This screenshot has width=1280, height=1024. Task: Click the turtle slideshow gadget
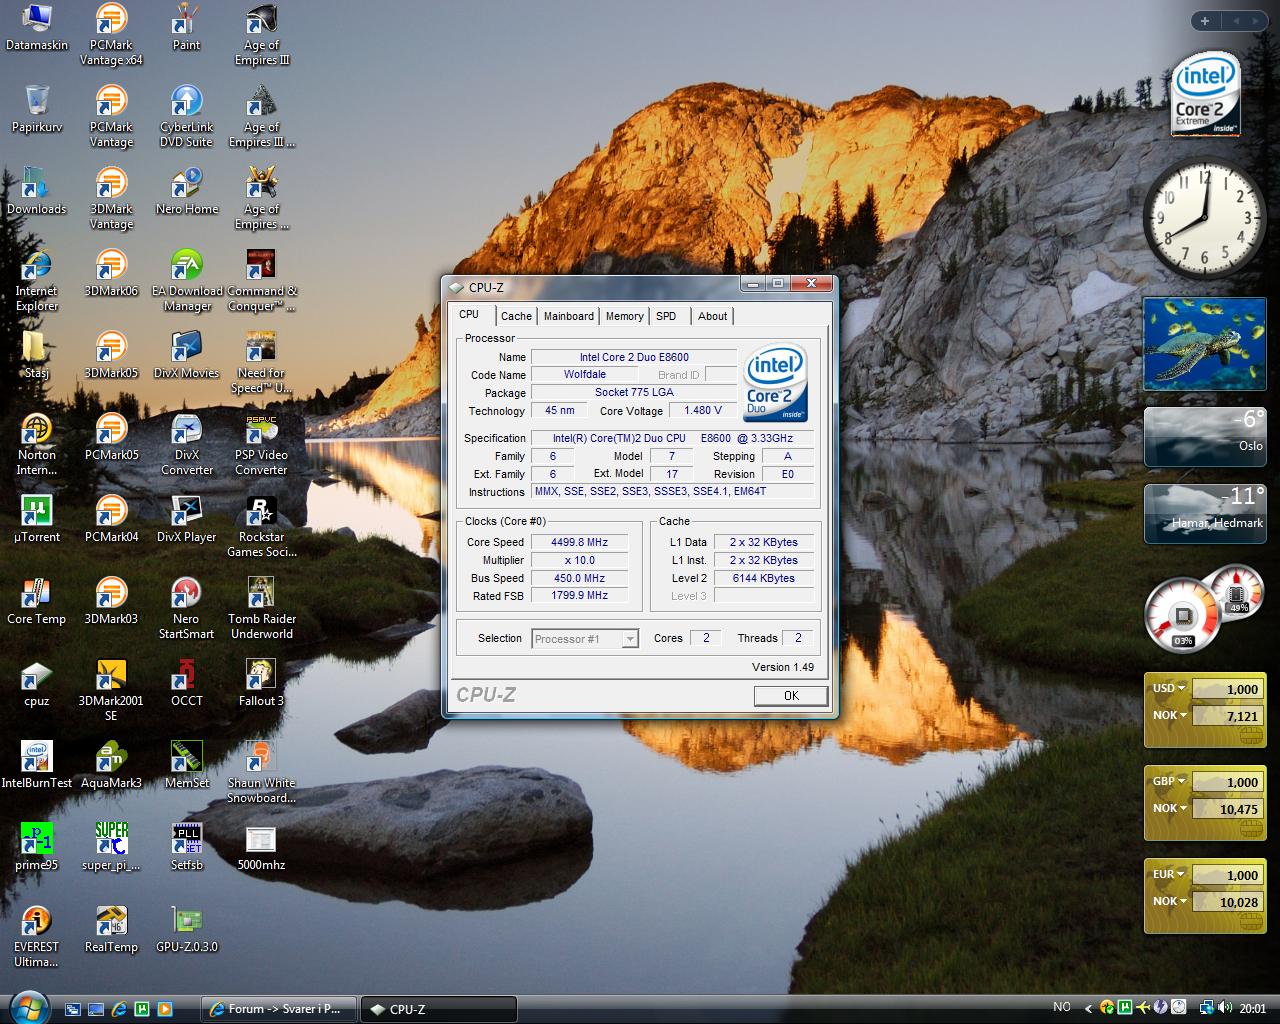pos(1206,344)
